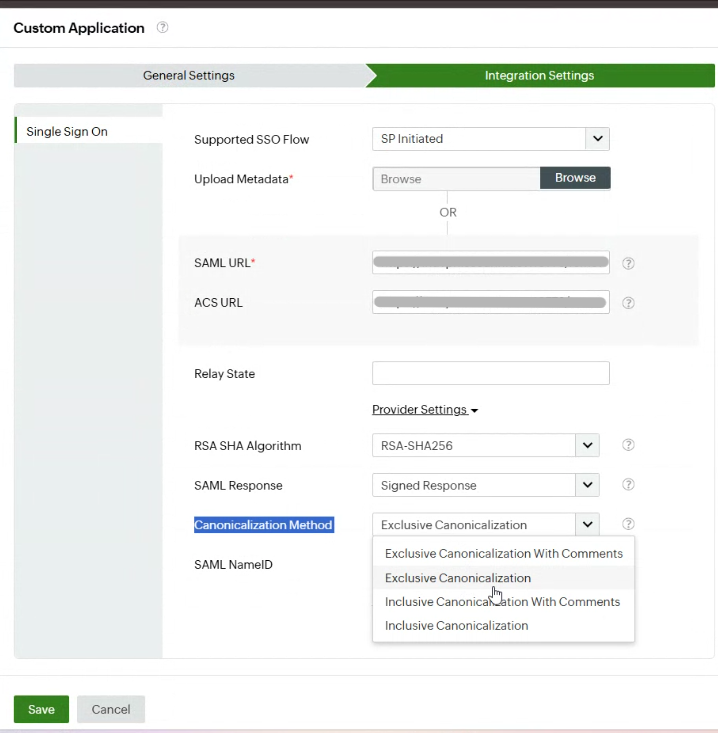Screen dimensions: 718x733
Task: Collapse the Canonicalization Method dropdown arrow
Action: pyautogui.click(x=587, y=524)
